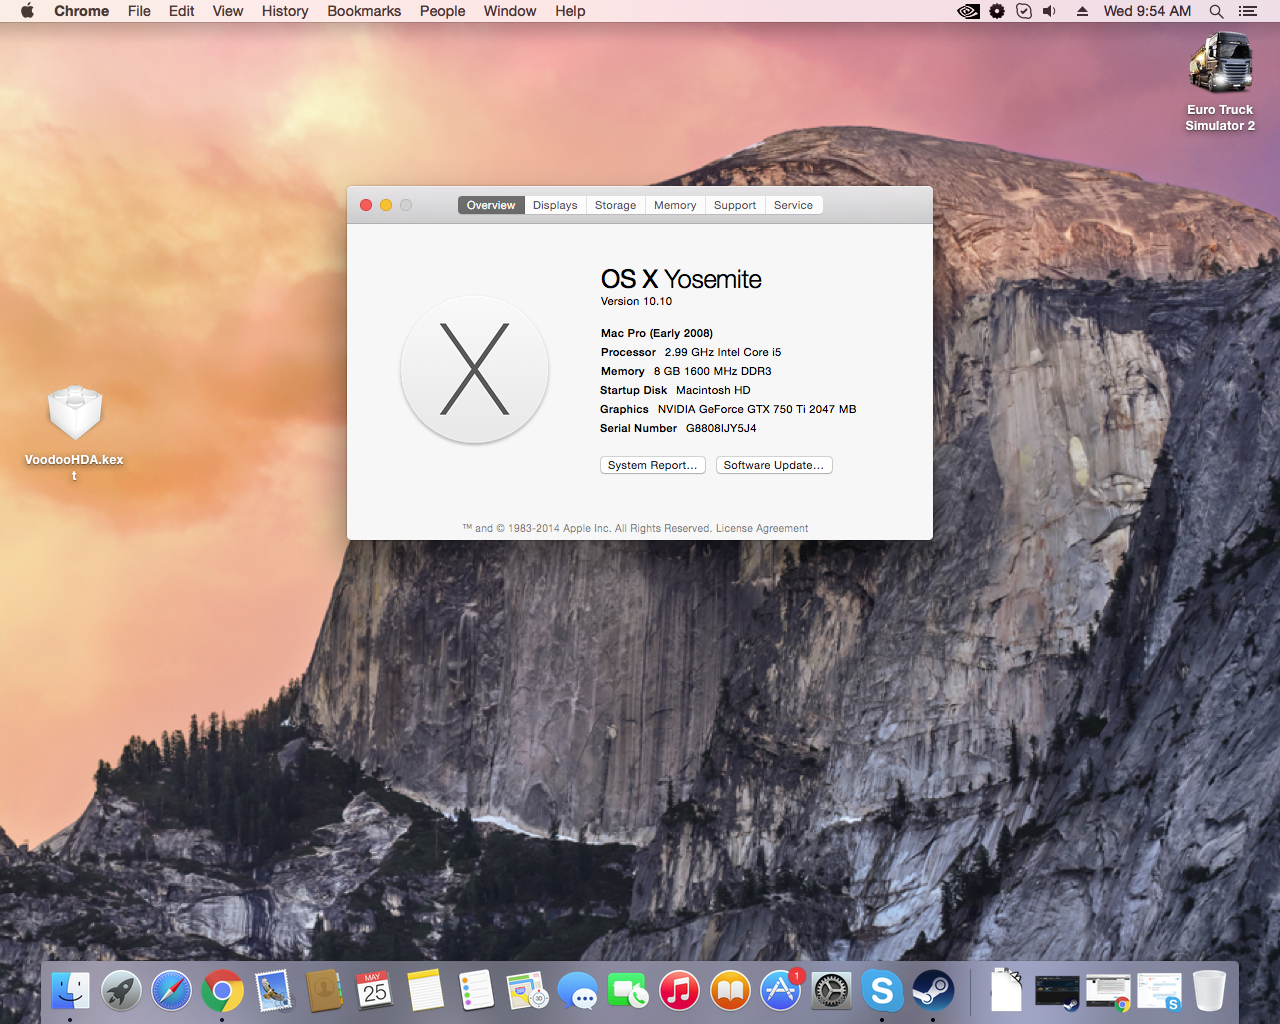Open Notification Center list icon
The image size is (1280, 1024).
1247,11
